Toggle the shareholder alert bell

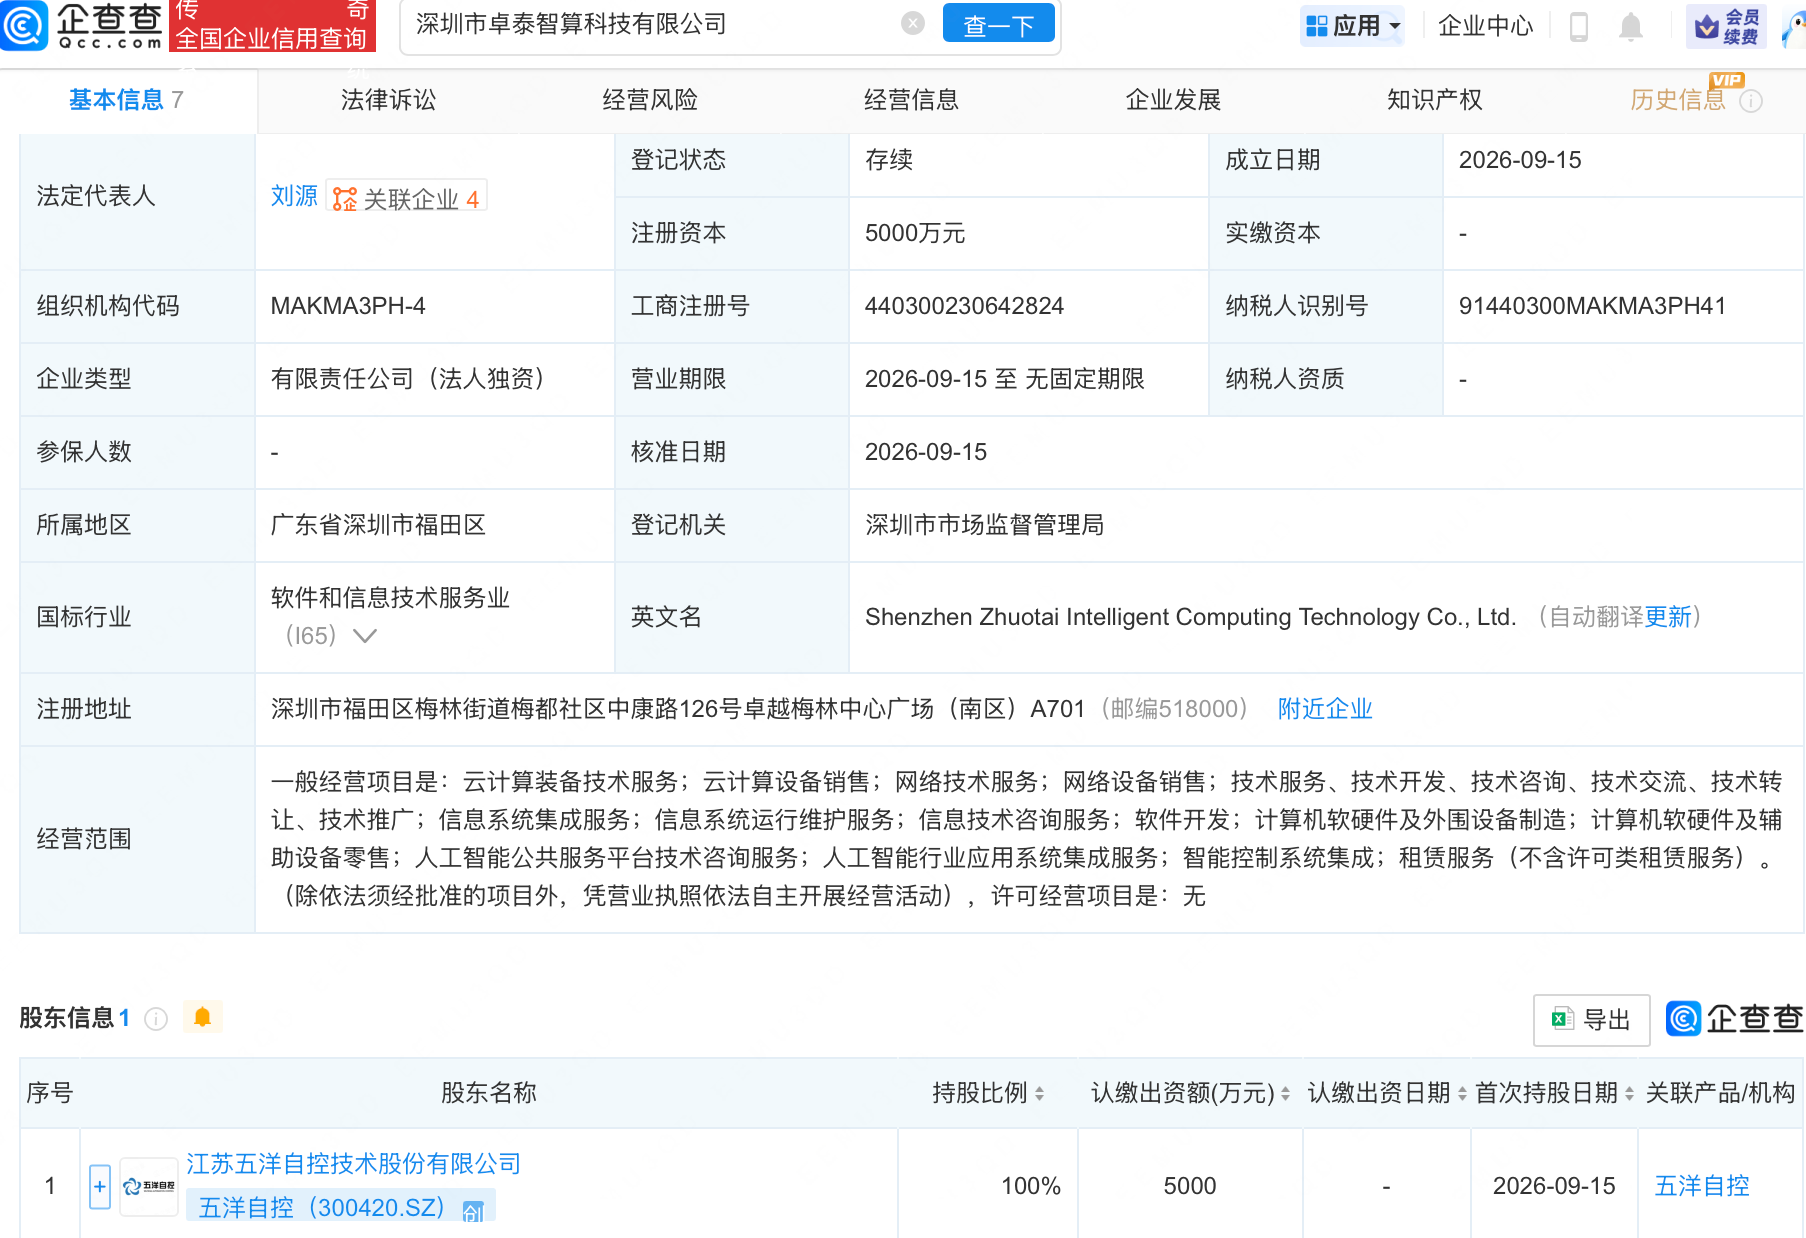pyautogui.click(x=202, y=1018)
